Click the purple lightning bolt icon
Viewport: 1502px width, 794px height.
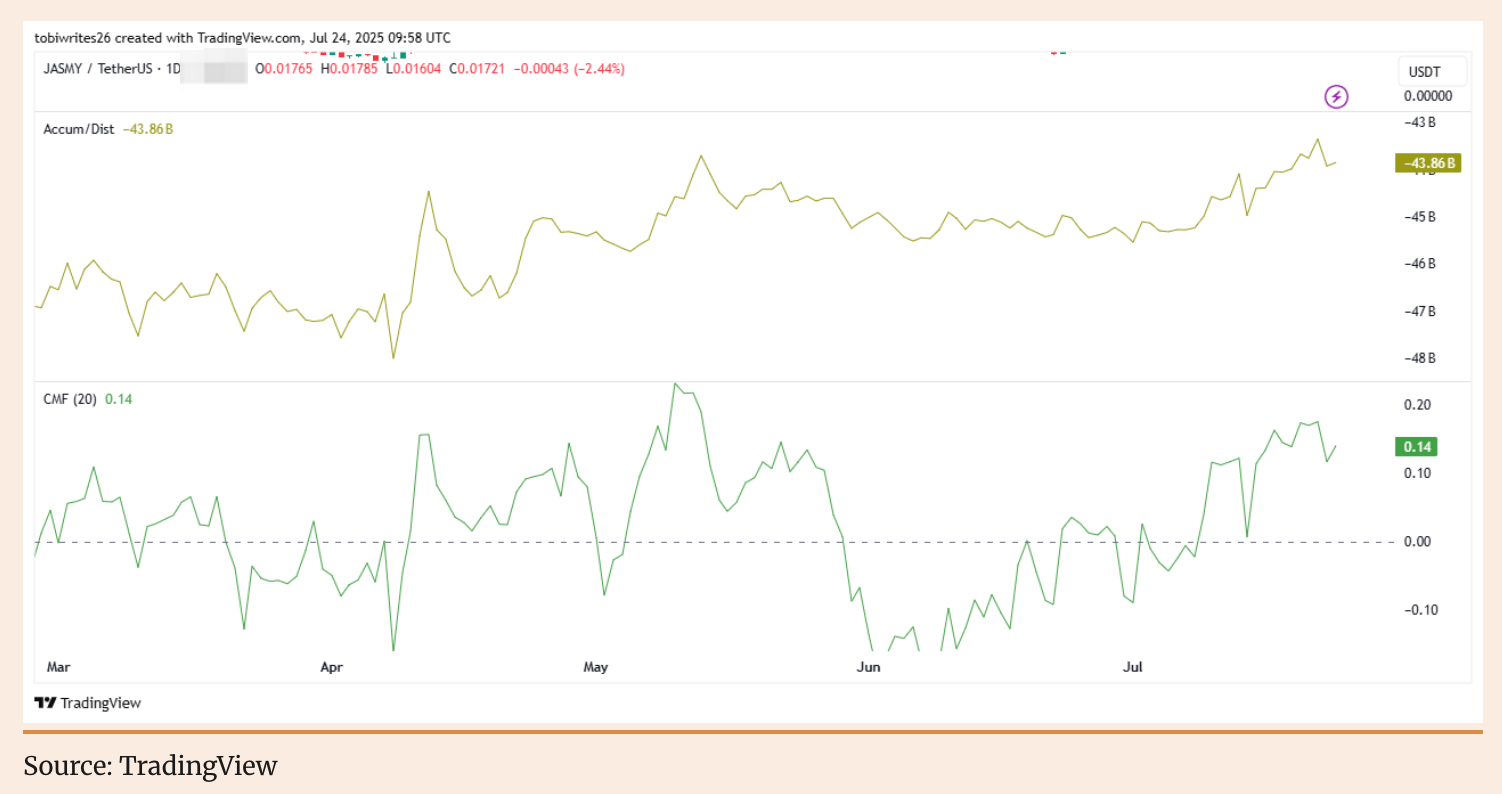[x=1336, y=97]
